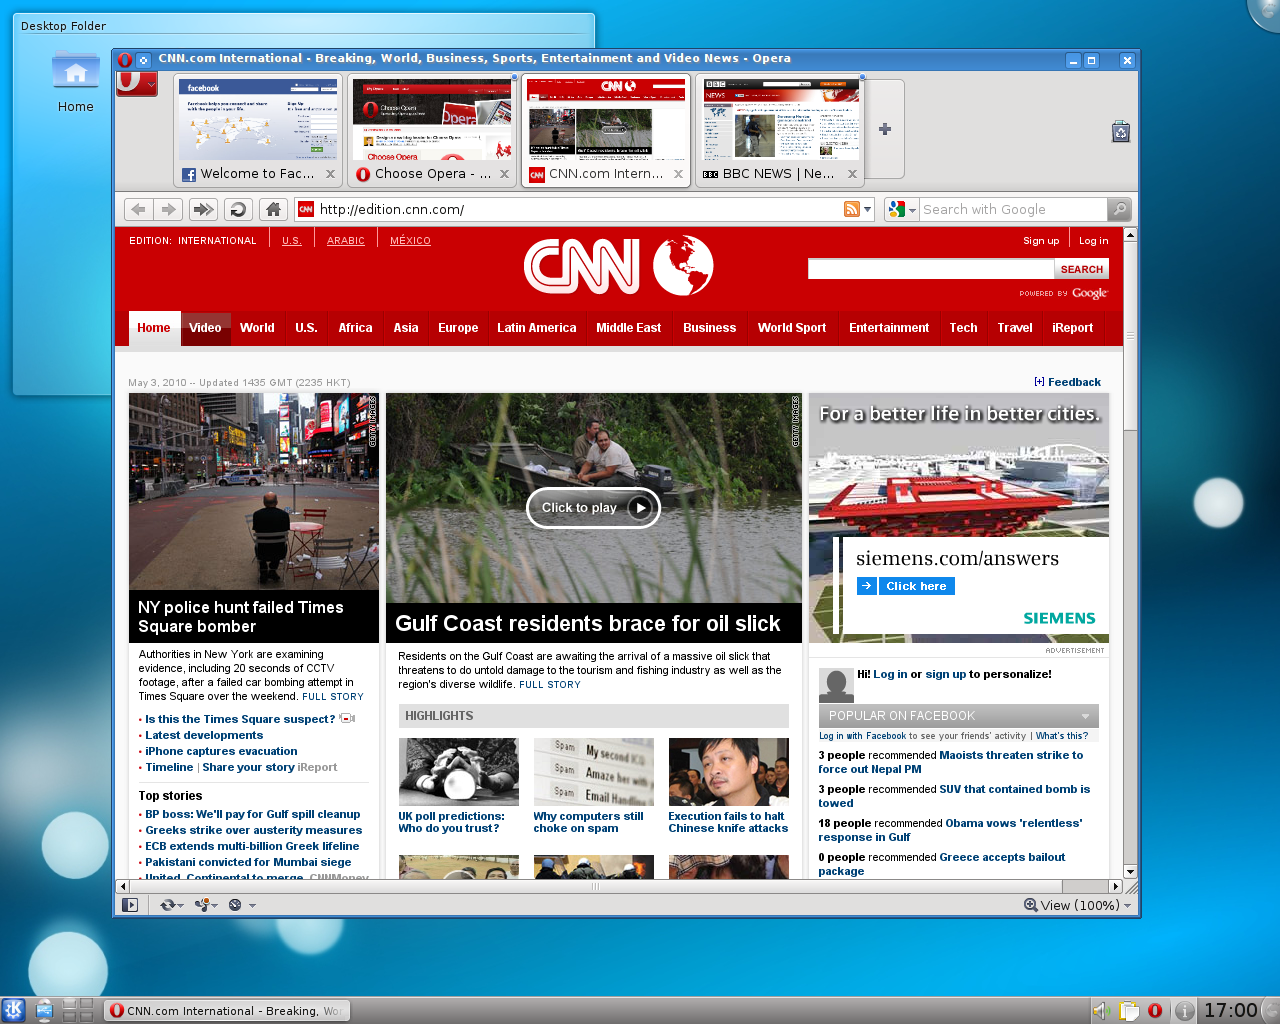This screenshot has height=1024, width=1280.
Task: Close the Welcome to Facebook tab
Action: (331, 174)
